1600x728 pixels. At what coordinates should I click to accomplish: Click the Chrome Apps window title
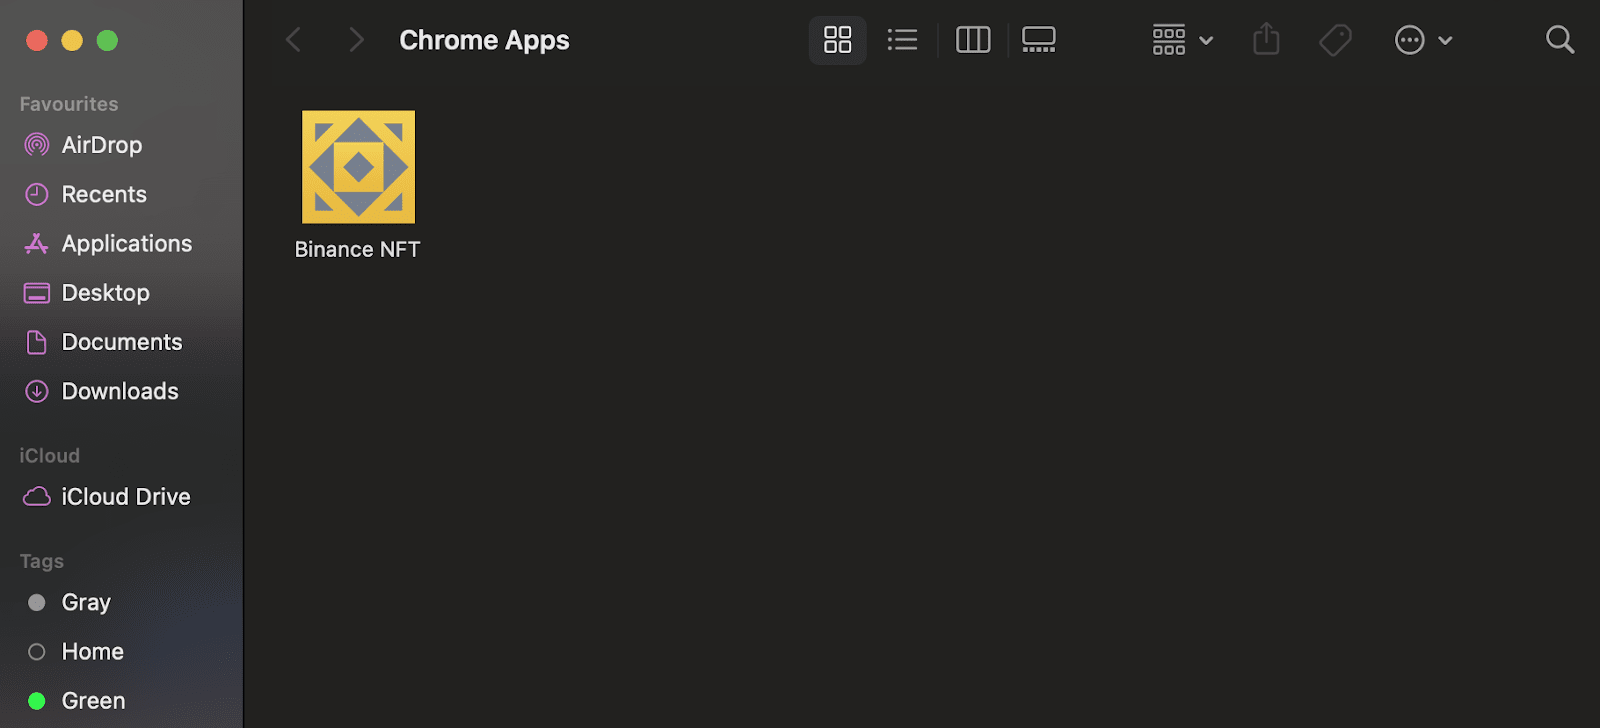pos(484,40)
